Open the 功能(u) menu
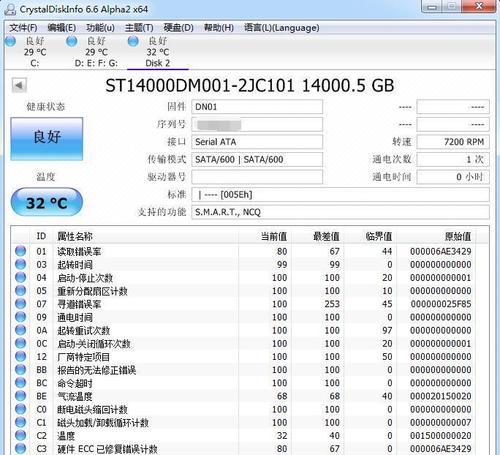The height and width of the screenshot is (455, 500). tap(100, 28)
